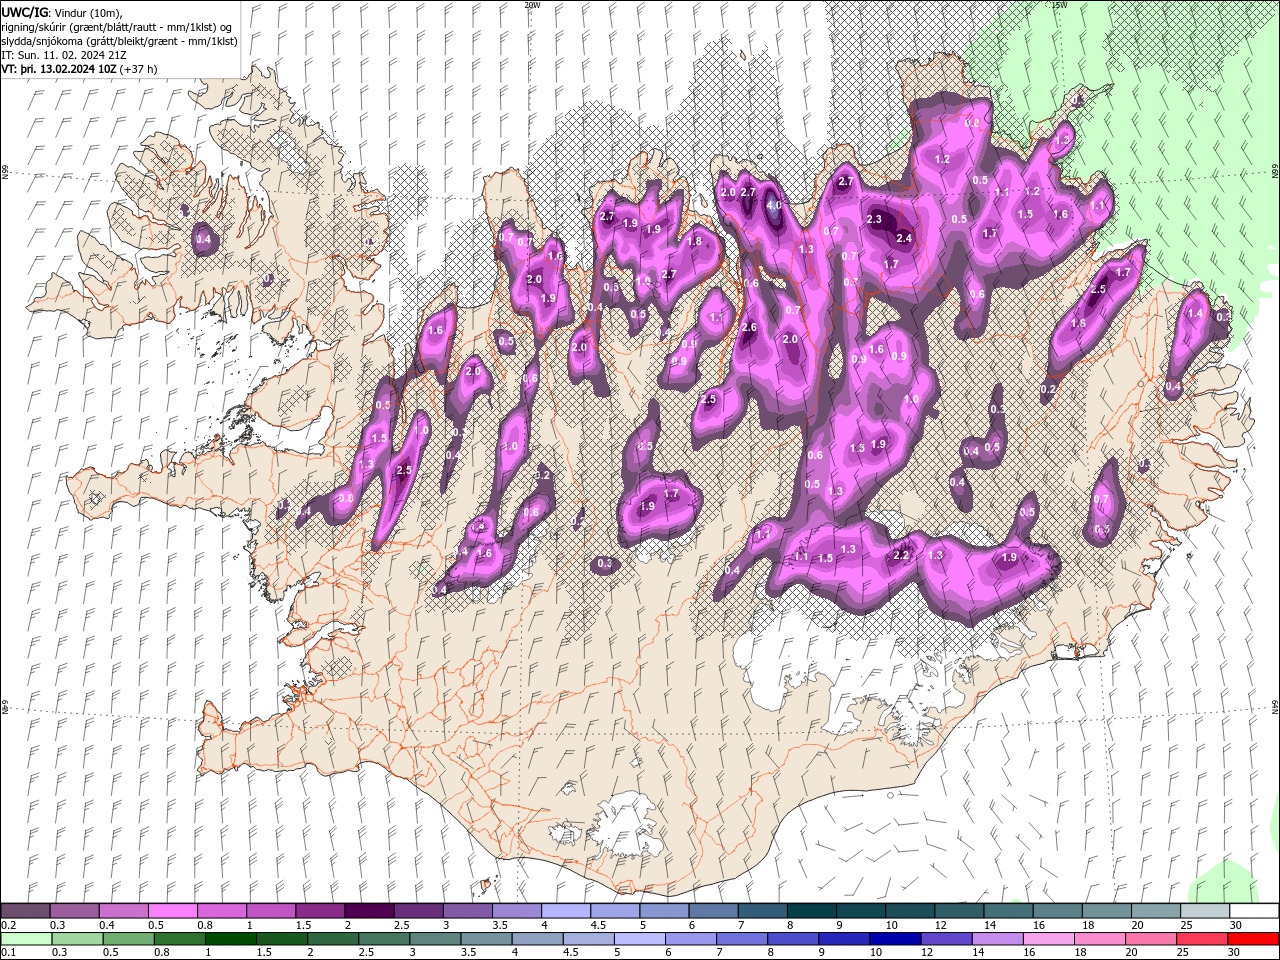This screenshot has width=1280, height=960.
Task: Select bottom legend dark green swatch between 1 and 1.5
Action: (x=230, y=939)
